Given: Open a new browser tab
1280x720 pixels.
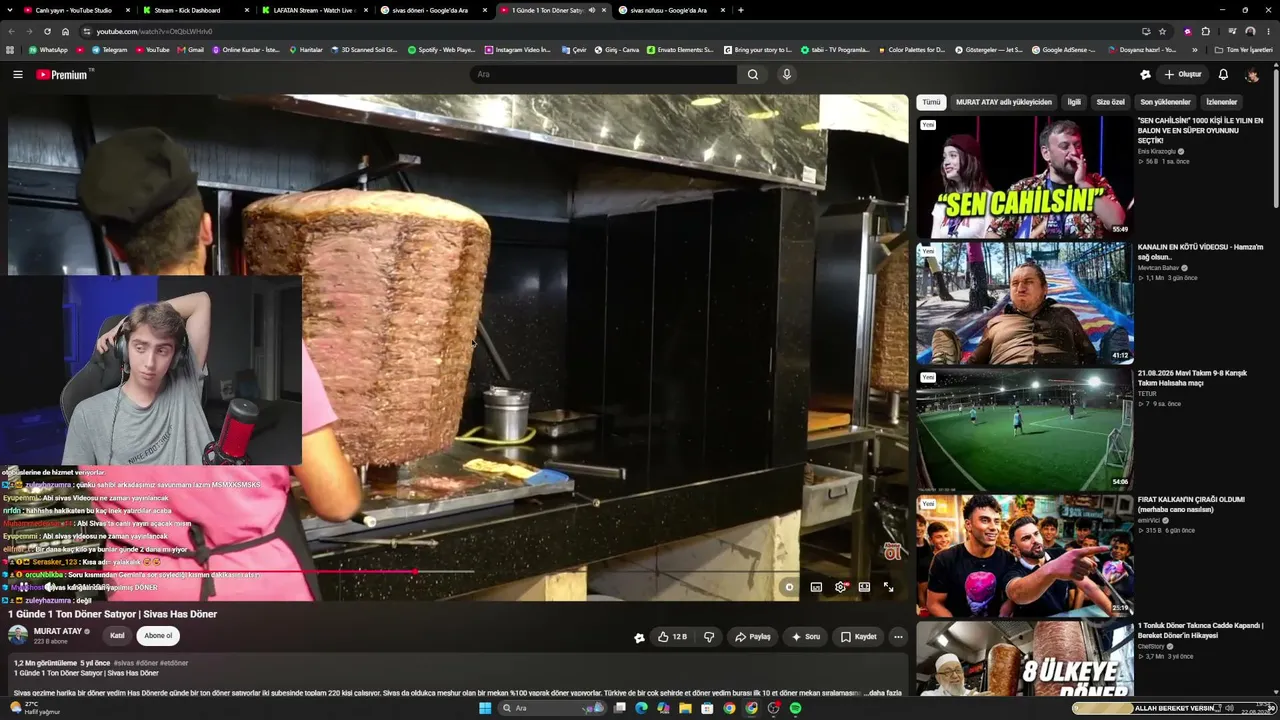Looking at the screenshot, I should (x=740, y=10).
